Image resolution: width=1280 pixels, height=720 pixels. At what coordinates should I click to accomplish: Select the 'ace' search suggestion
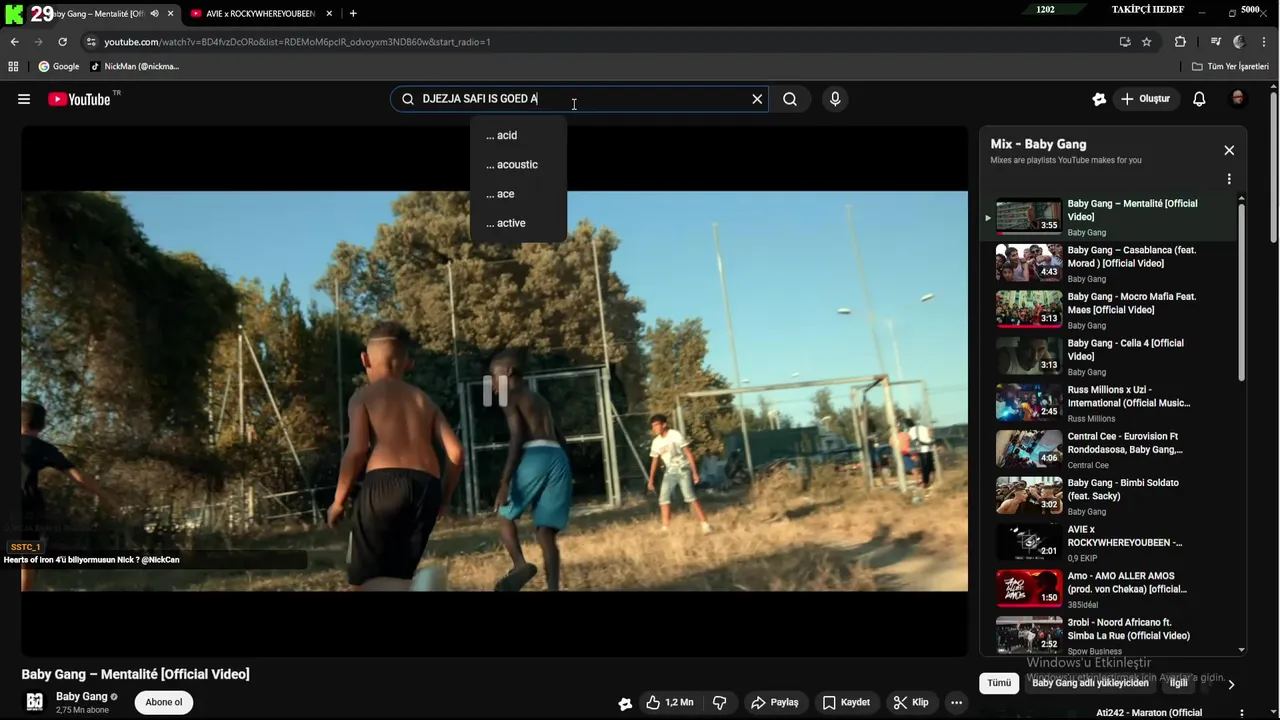[x=518, y=194]
